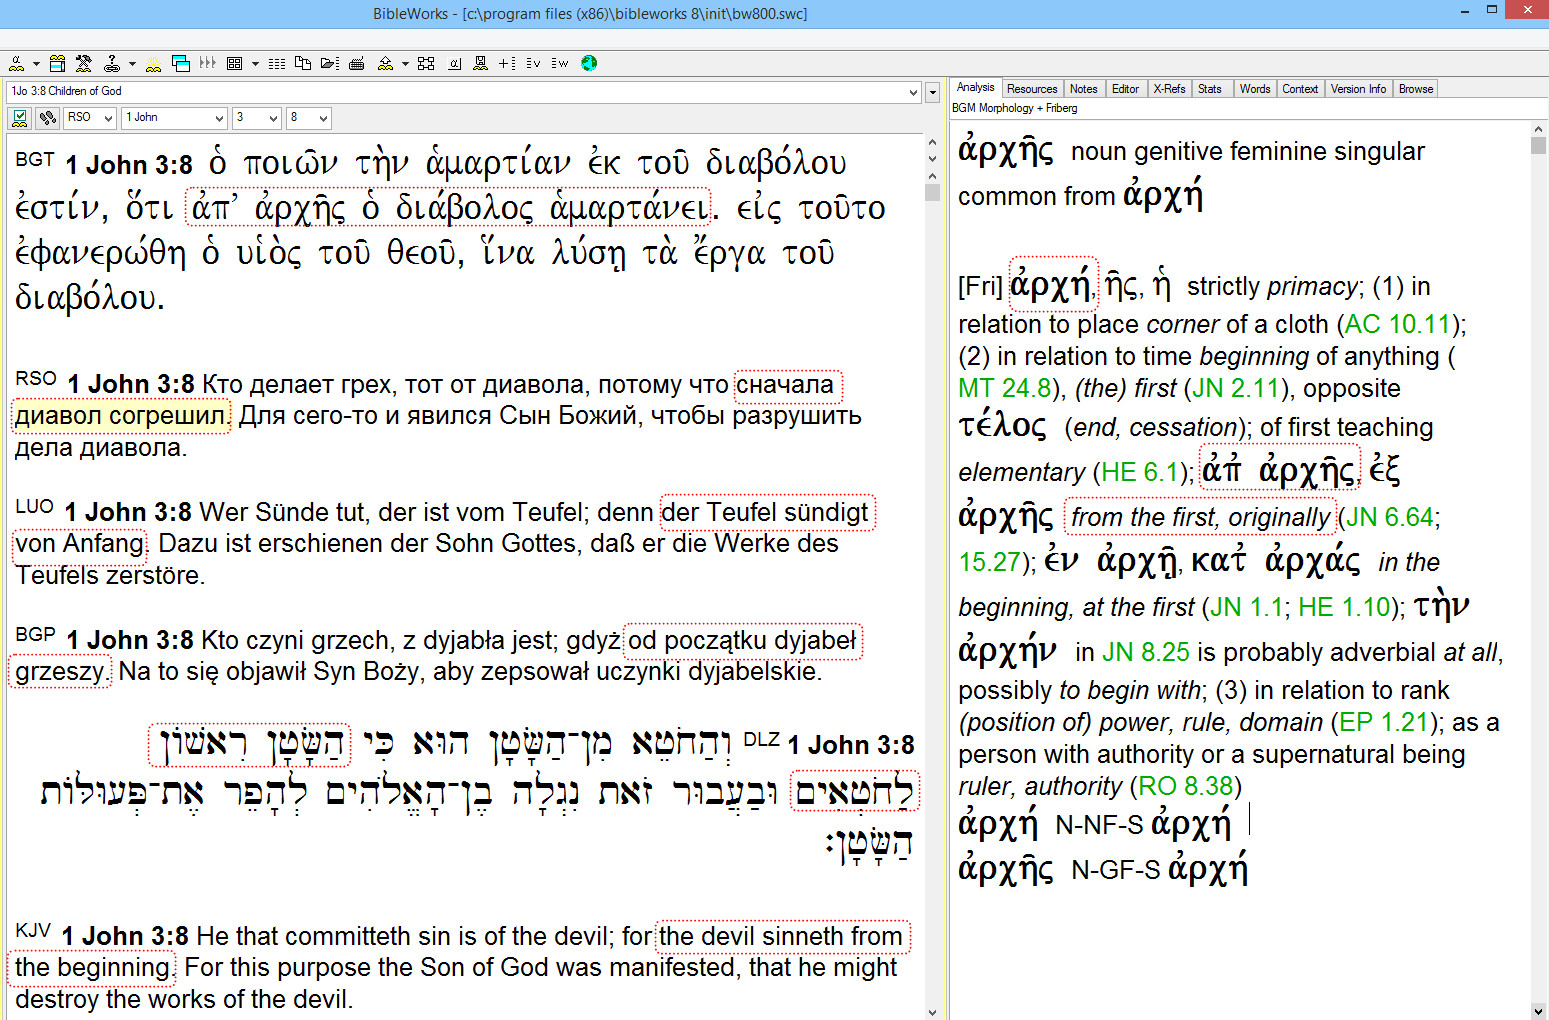1549x1020 pixels.
Task: Switch to the Browse tab
Action: tap(1416, 89)
